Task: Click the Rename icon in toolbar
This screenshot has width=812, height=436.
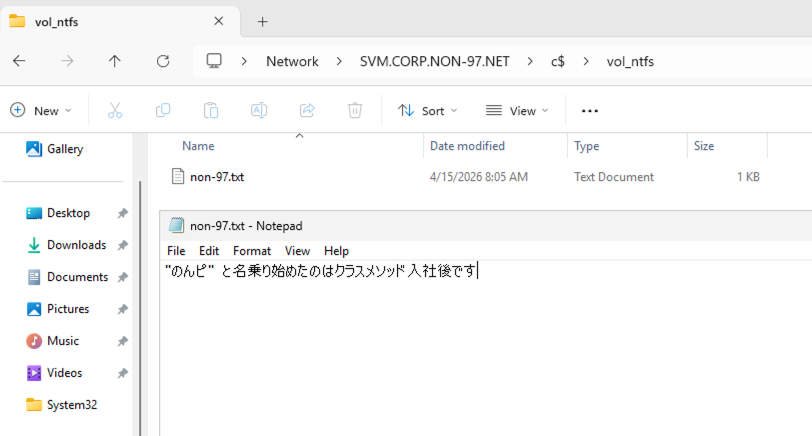Action: [x=259, y=110]
